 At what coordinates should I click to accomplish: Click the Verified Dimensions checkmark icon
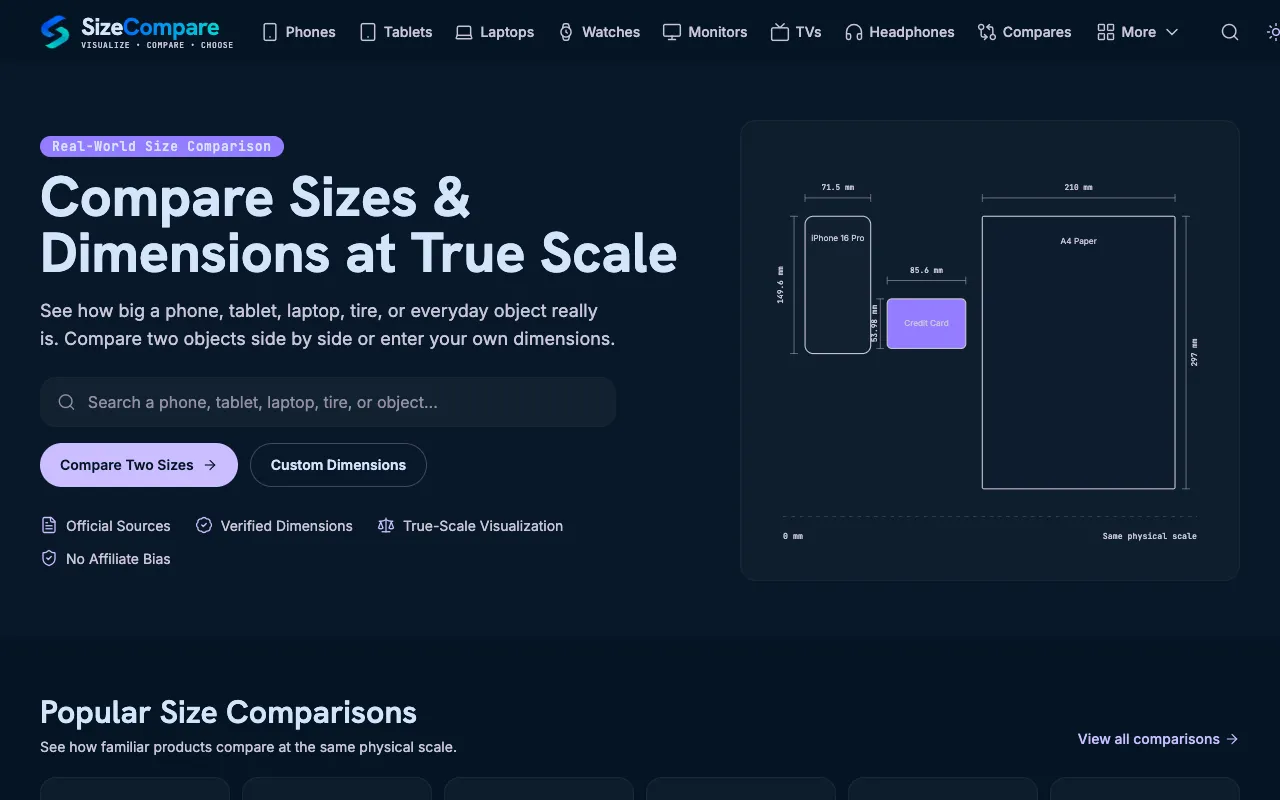(204, 525)
